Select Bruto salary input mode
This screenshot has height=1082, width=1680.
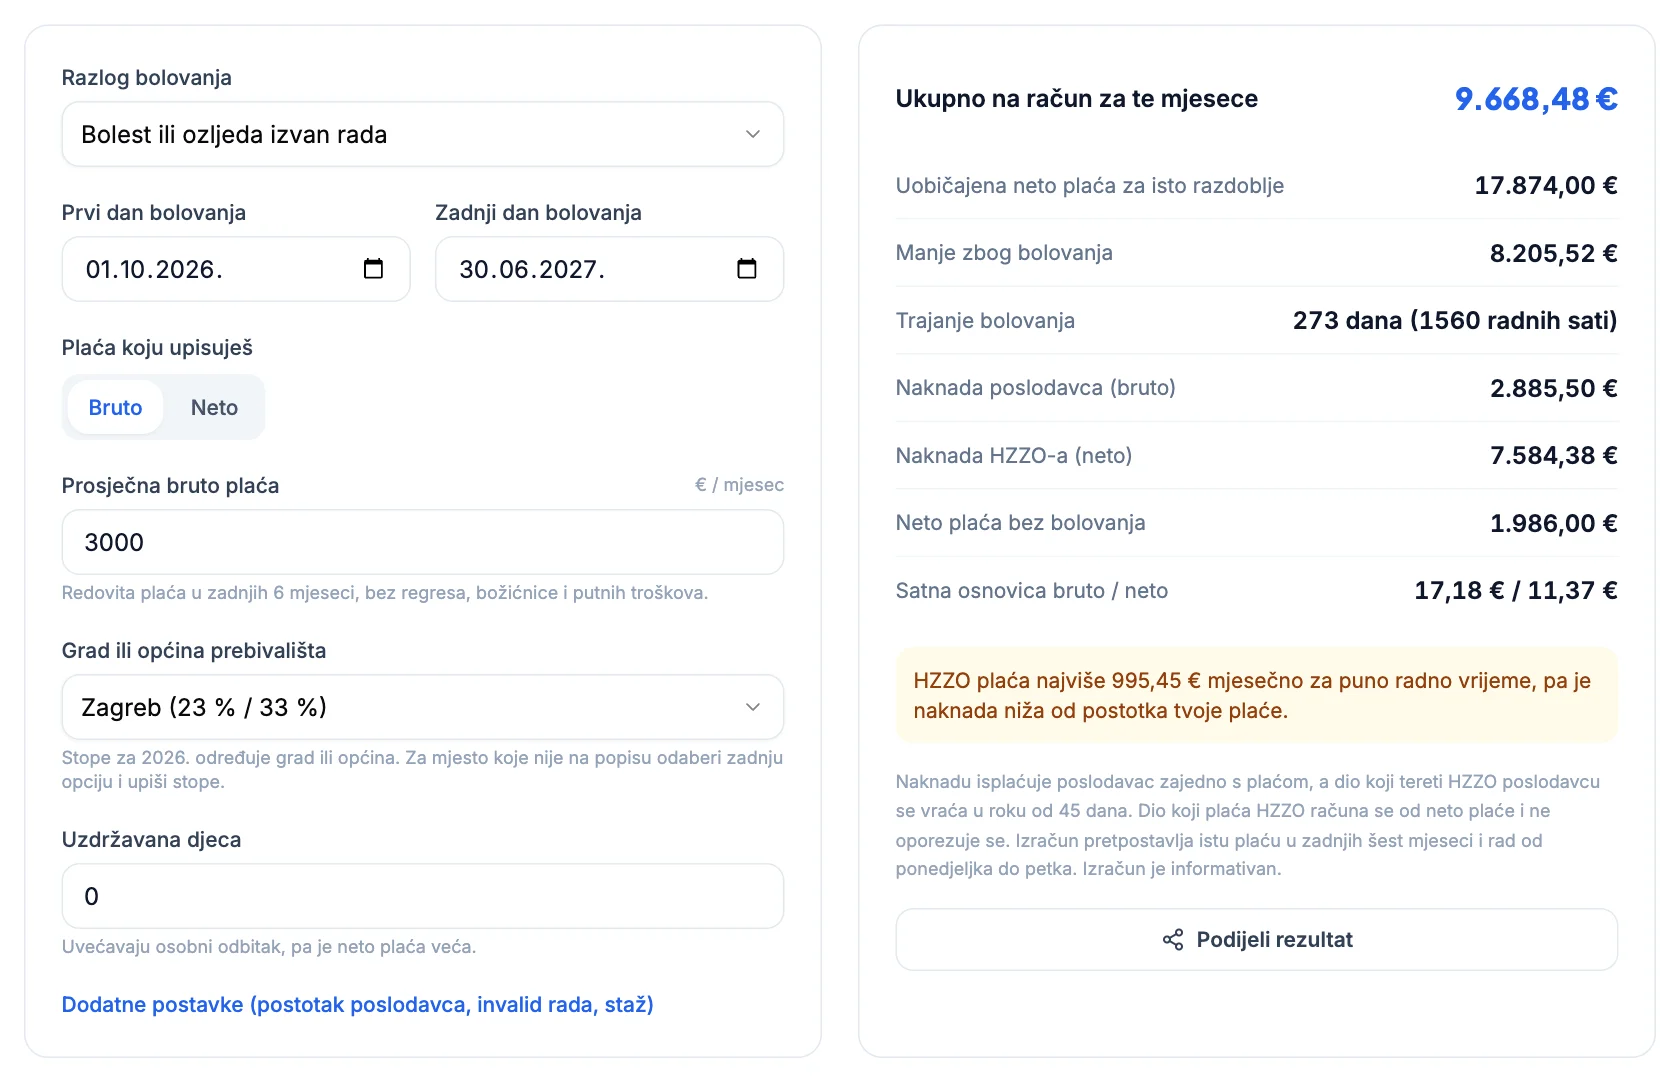pyautogui.click(x=115, y=407)
